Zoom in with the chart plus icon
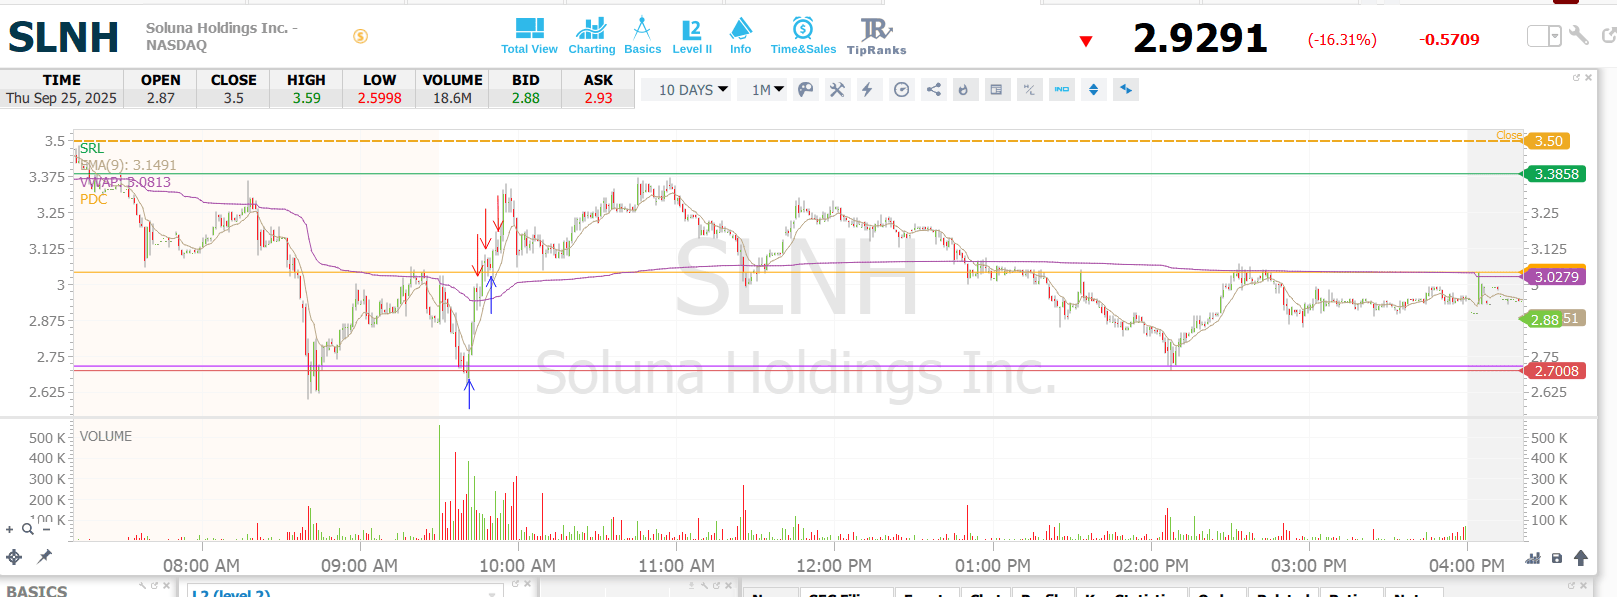 tap(10, 530)
